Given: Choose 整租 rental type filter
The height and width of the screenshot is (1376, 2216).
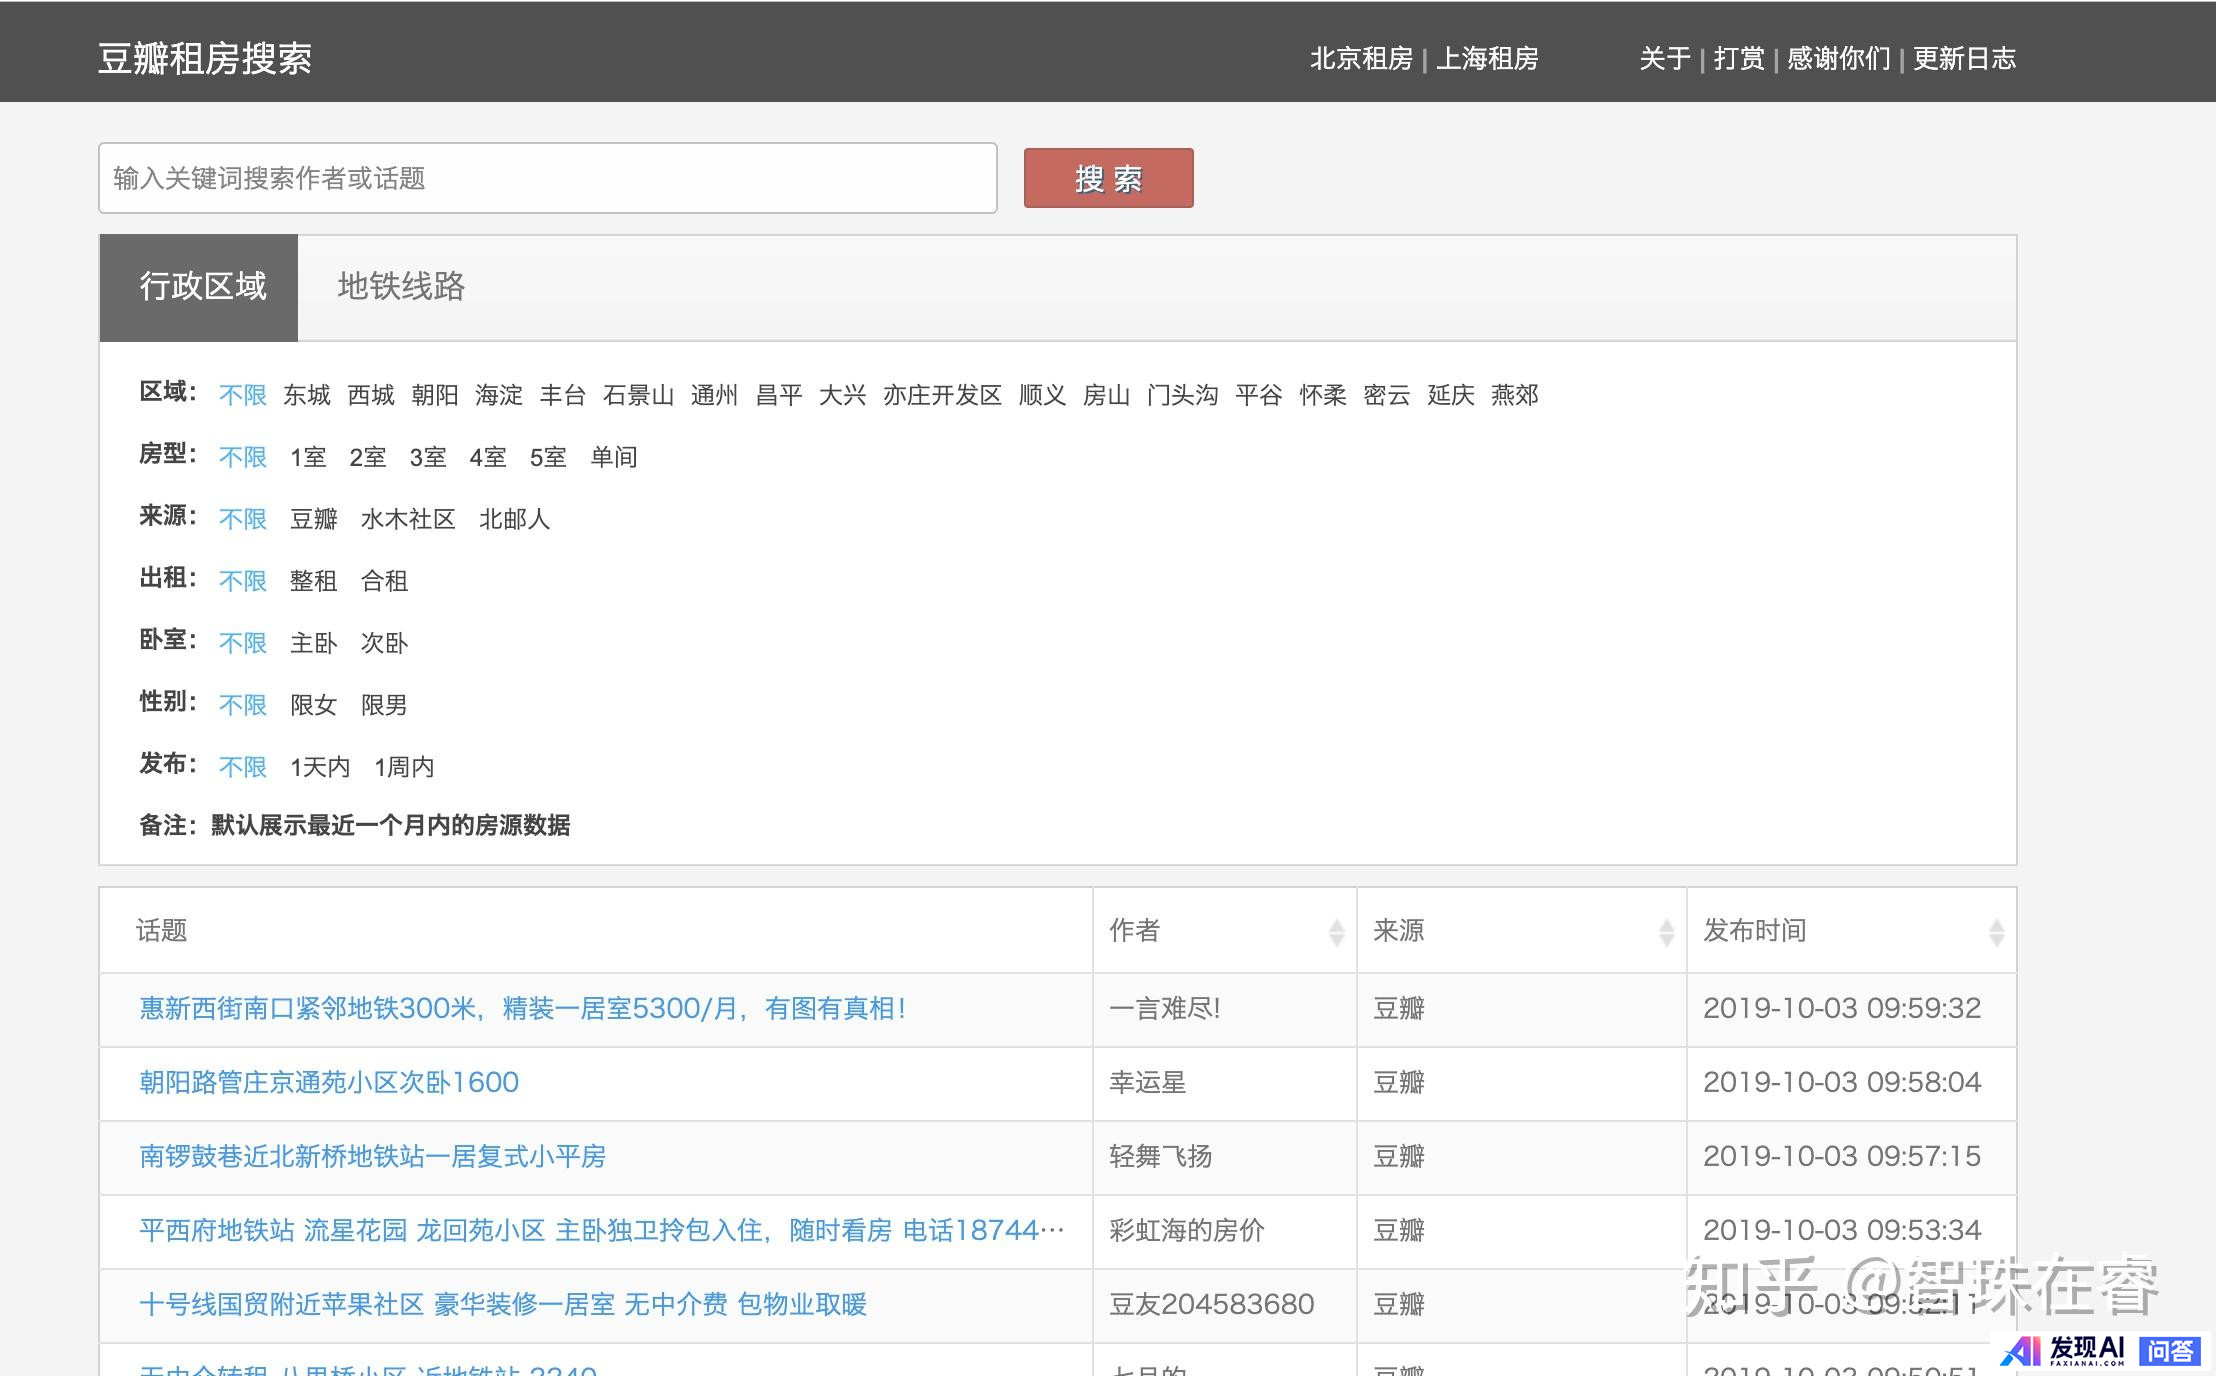Looking at the screenshot, I should coord(313,581).
